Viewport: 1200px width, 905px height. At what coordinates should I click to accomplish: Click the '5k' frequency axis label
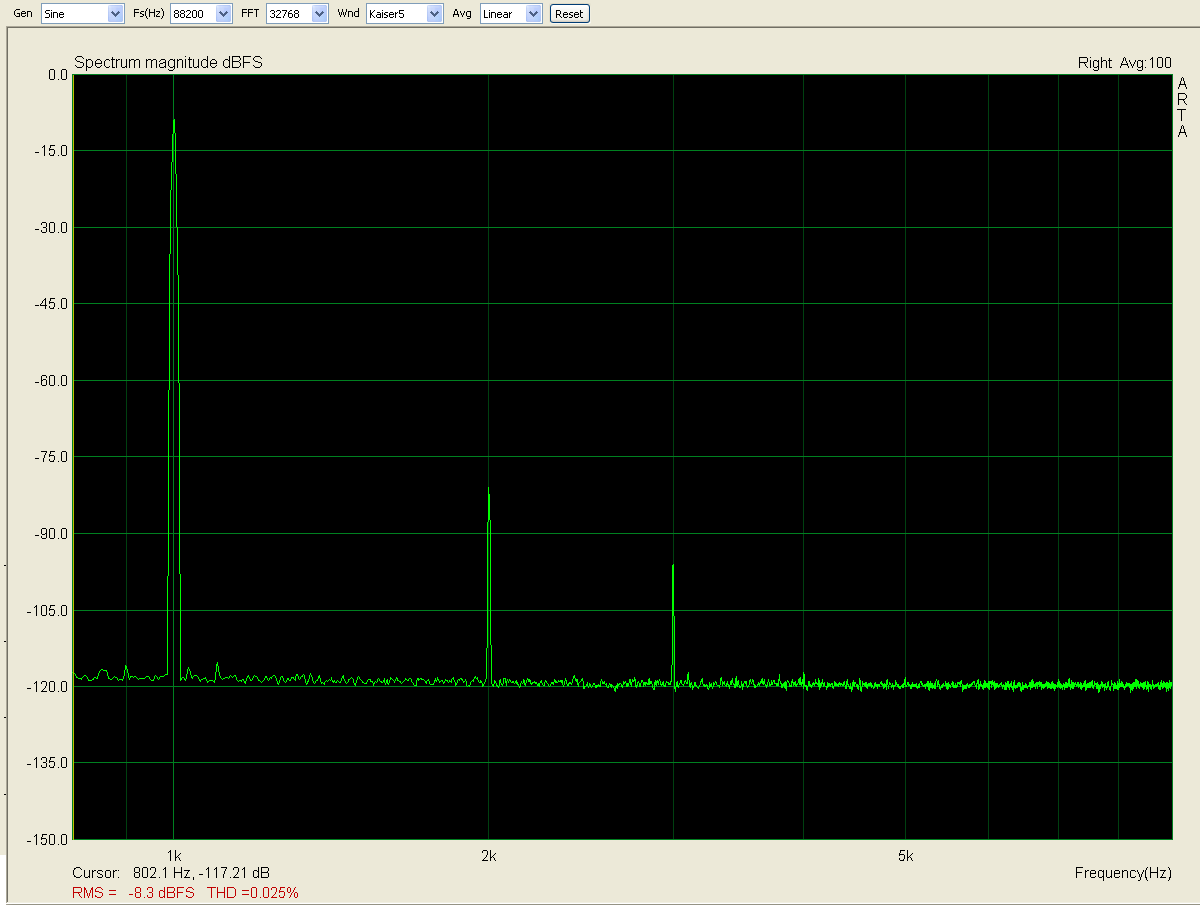pos(905,856)
